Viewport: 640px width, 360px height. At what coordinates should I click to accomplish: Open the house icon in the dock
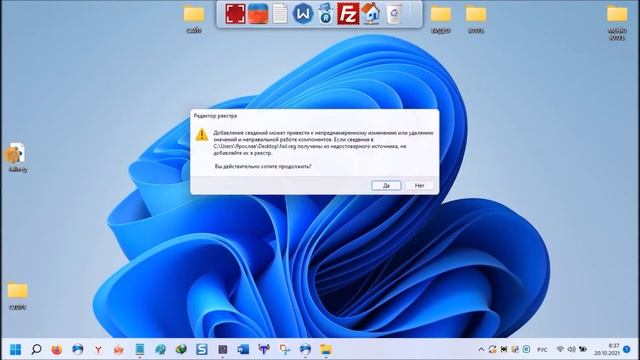point(370,14)
